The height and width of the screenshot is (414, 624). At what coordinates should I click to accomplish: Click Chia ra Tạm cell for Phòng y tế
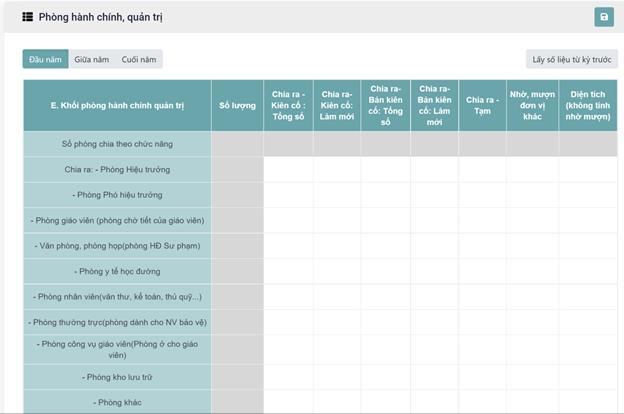click(482, 271)
